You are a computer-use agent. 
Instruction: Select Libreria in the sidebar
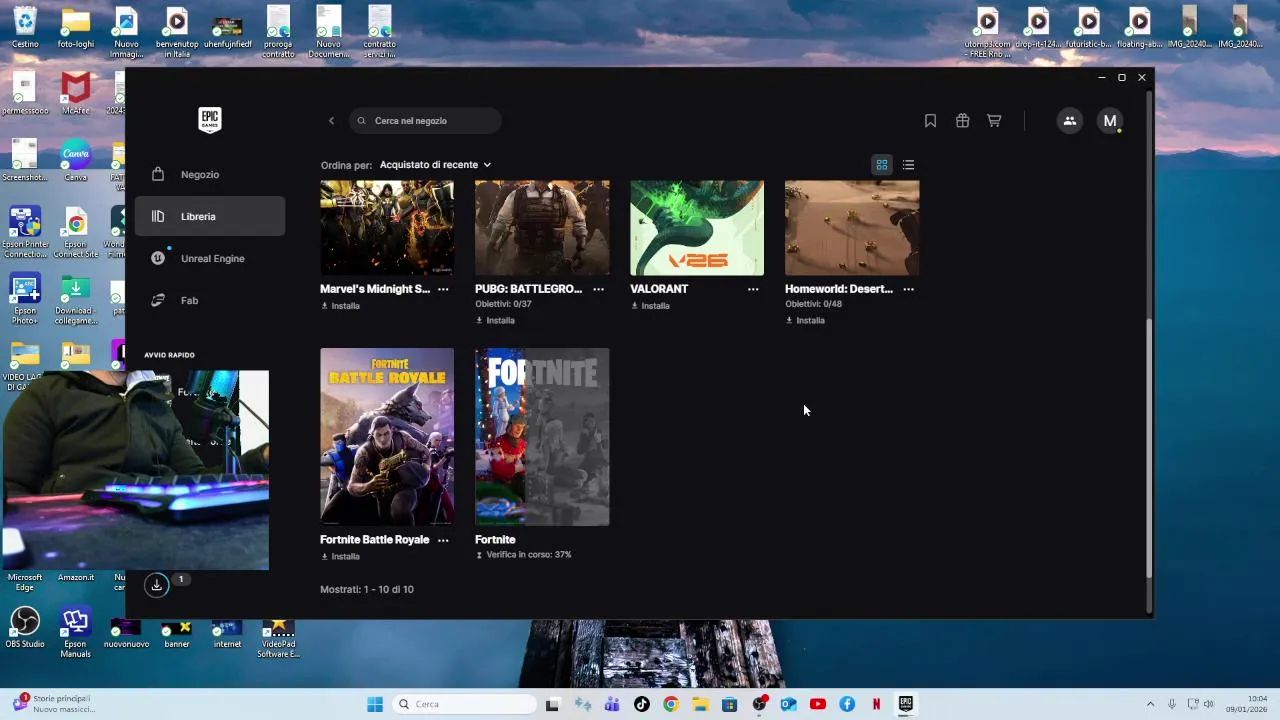point(210,216)
